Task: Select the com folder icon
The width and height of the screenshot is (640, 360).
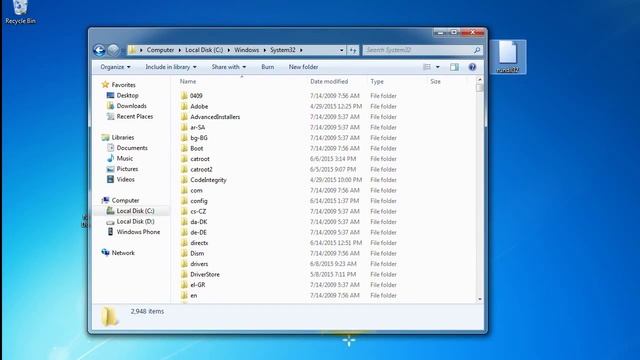Action: tap(184, 191)
